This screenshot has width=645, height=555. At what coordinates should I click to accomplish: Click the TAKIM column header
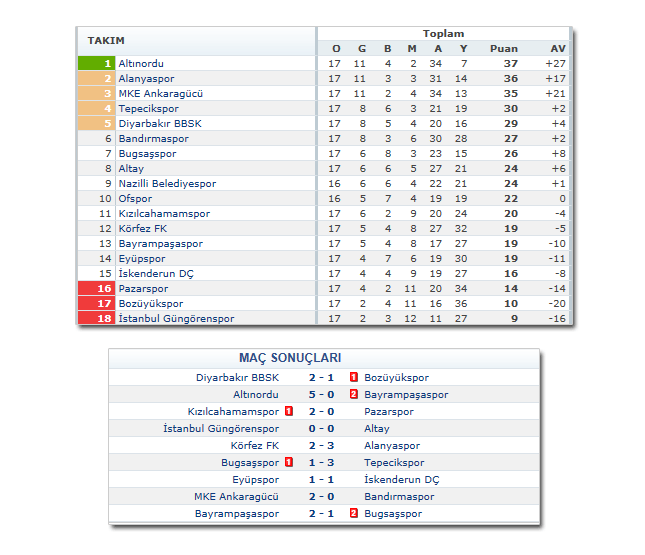tap(106, 40)
